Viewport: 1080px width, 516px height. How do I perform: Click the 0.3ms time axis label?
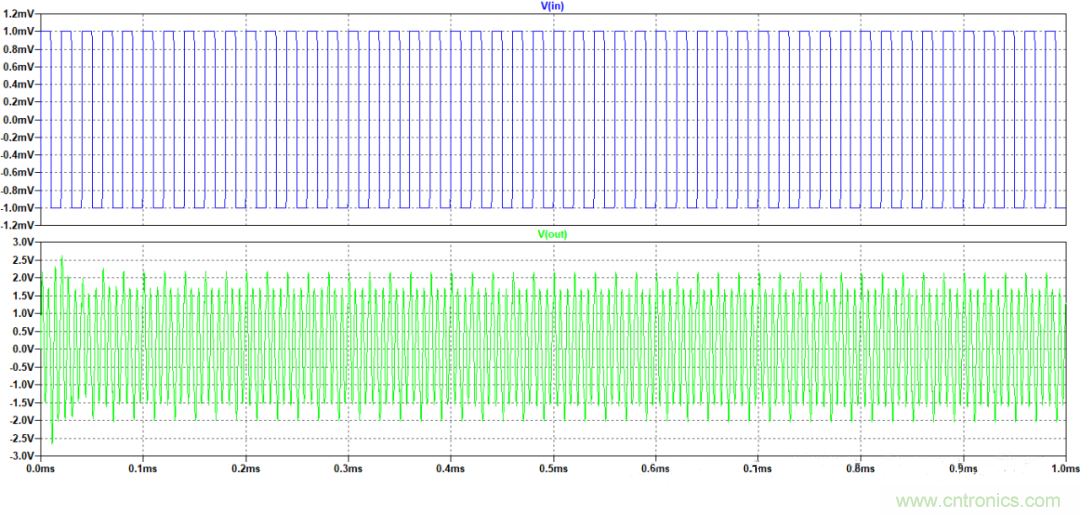click(347, 468)
